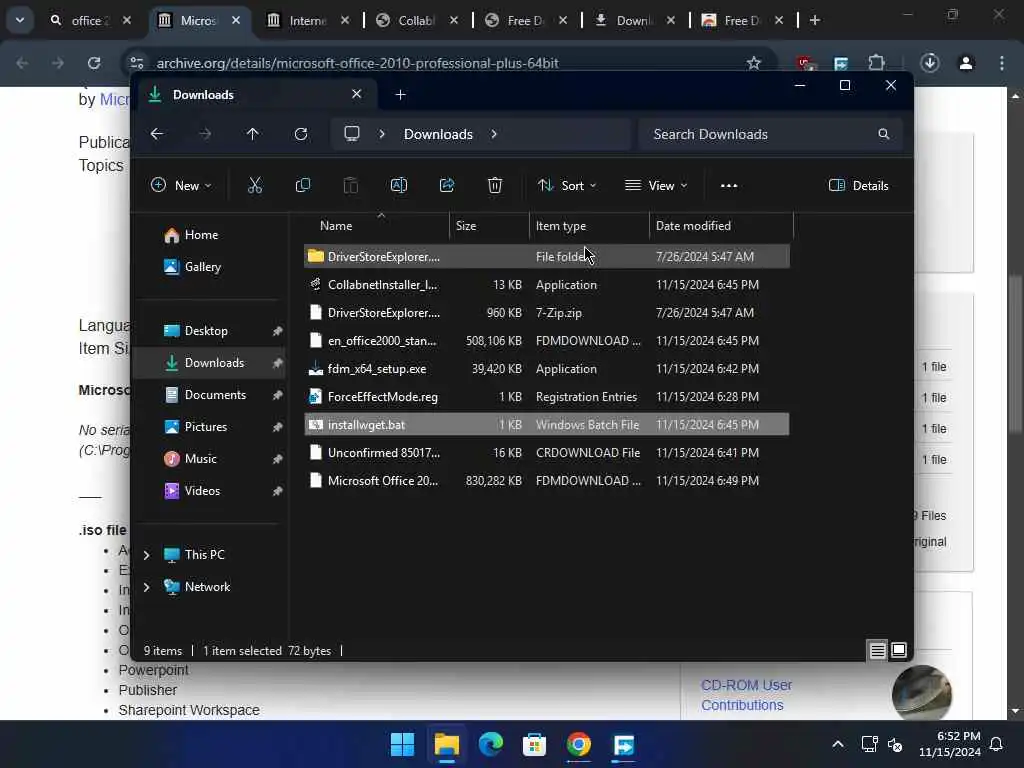Show hidden system tray icons
The width and height of the screenshot is (1024, 768).
pos(838,744)
